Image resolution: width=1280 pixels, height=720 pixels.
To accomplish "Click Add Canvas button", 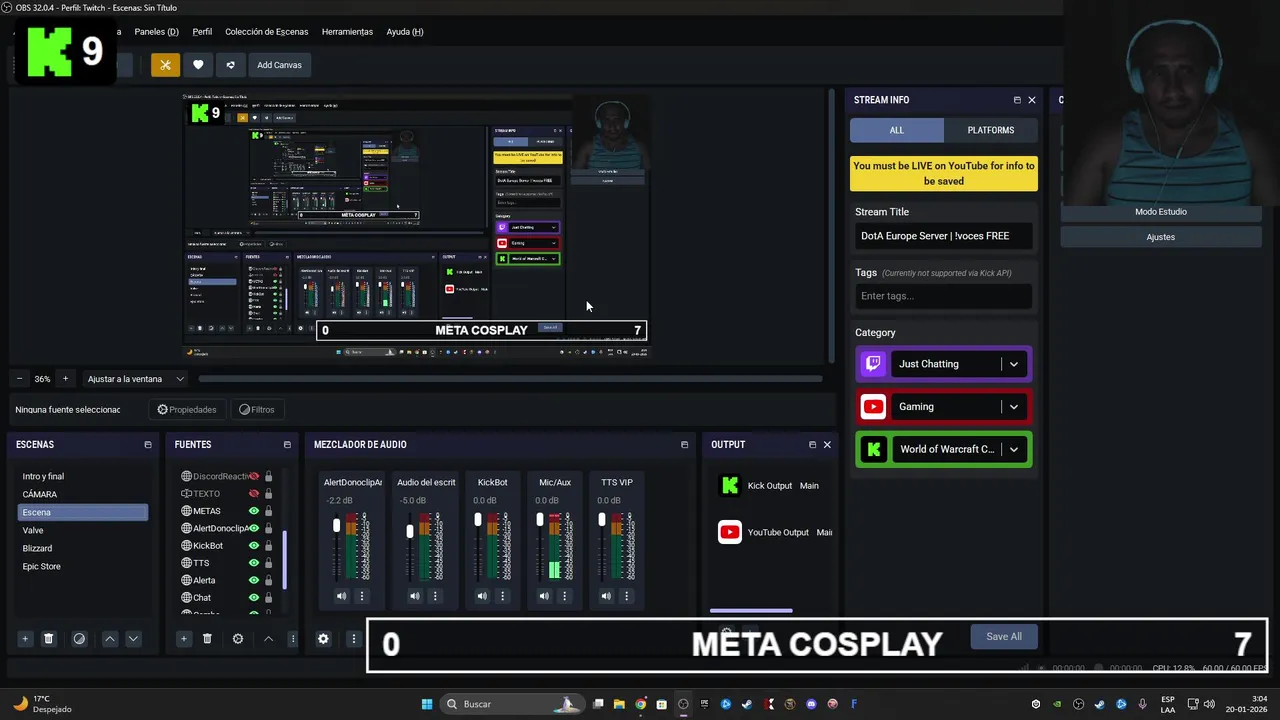I will pos(279,65).
